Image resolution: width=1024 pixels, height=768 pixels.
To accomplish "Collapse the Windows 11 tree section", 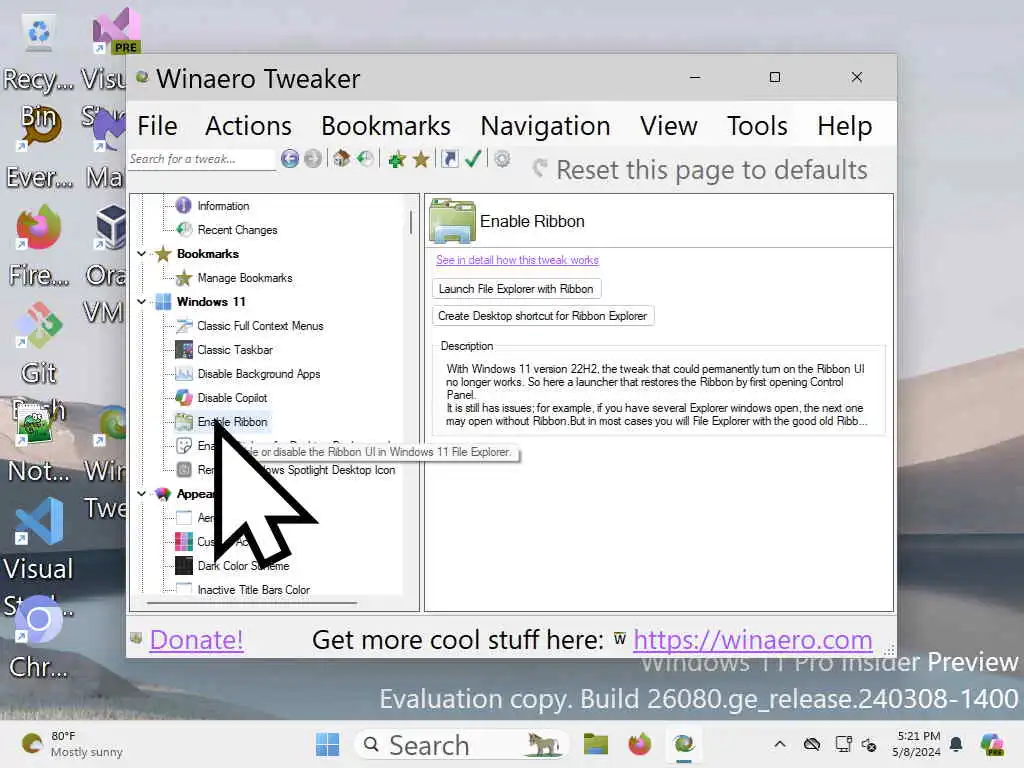I will (142, 302).
